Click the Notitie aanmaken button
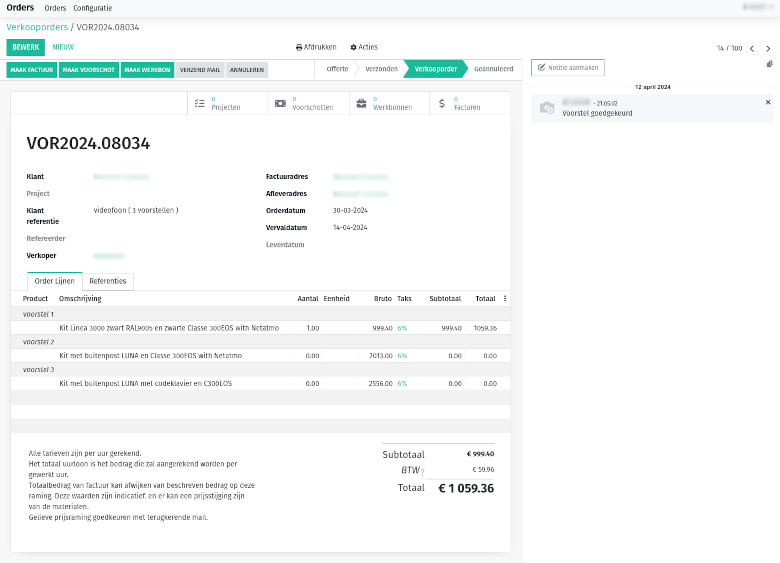This screenshot has height=563, width=780. point(568,68)
